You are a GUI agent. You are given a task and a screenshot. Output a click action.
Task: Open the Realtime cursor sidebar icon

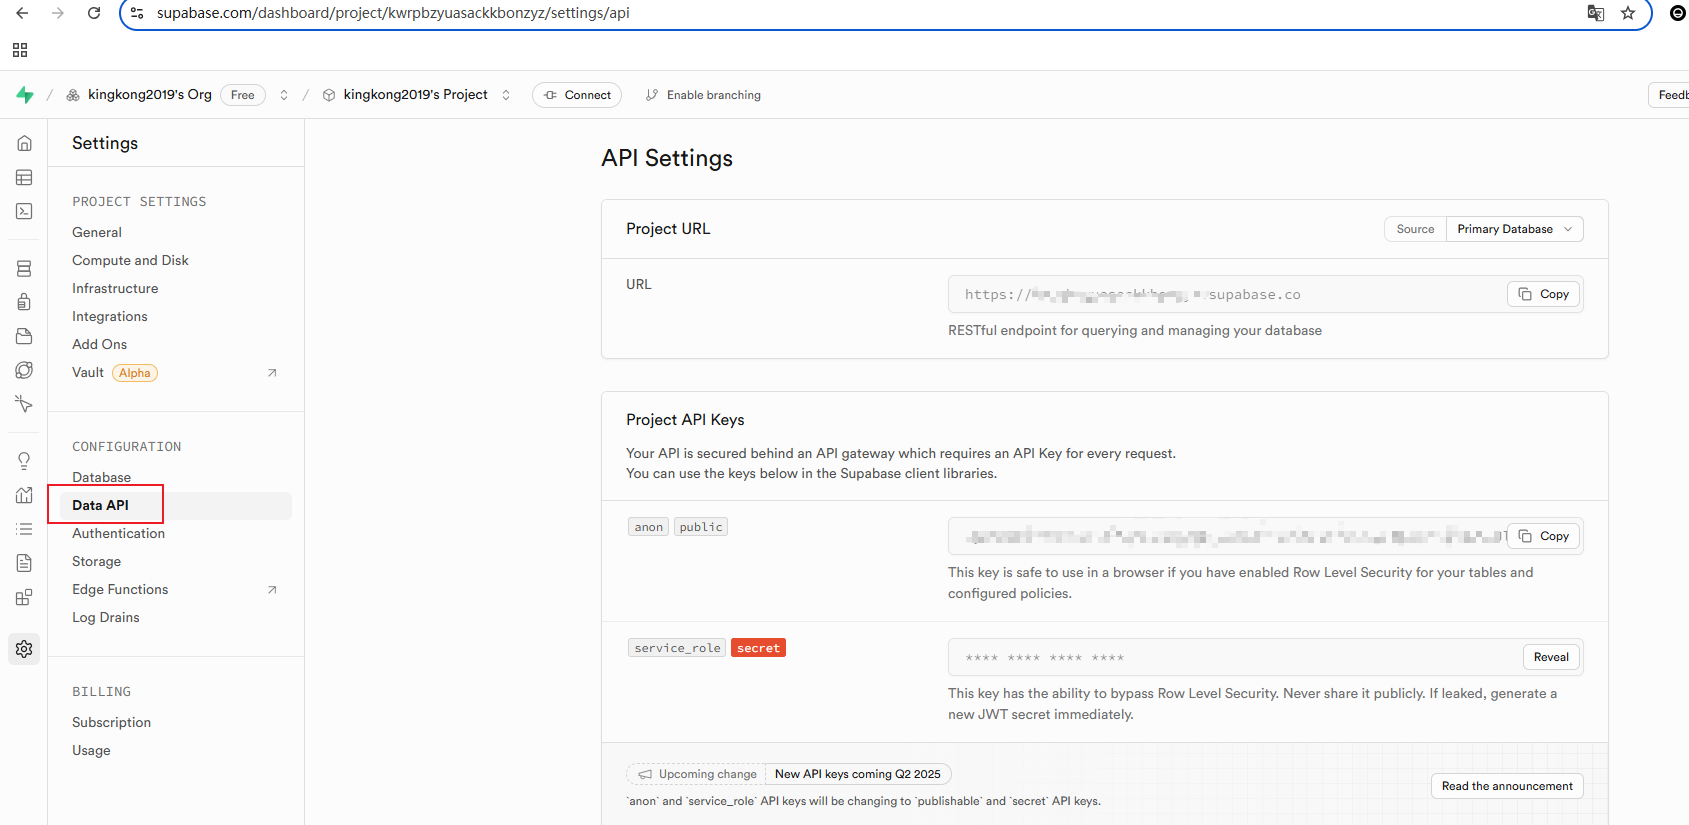pos(24,404)
